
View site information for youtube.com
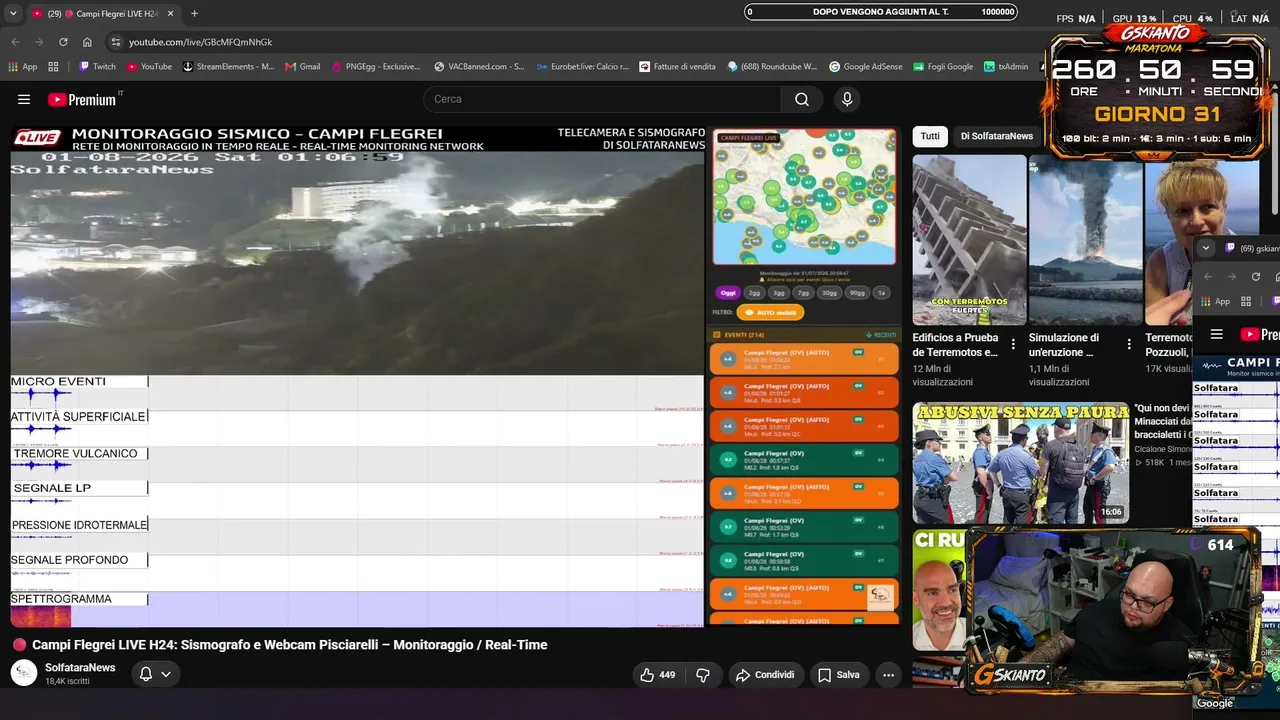(116, 42)
